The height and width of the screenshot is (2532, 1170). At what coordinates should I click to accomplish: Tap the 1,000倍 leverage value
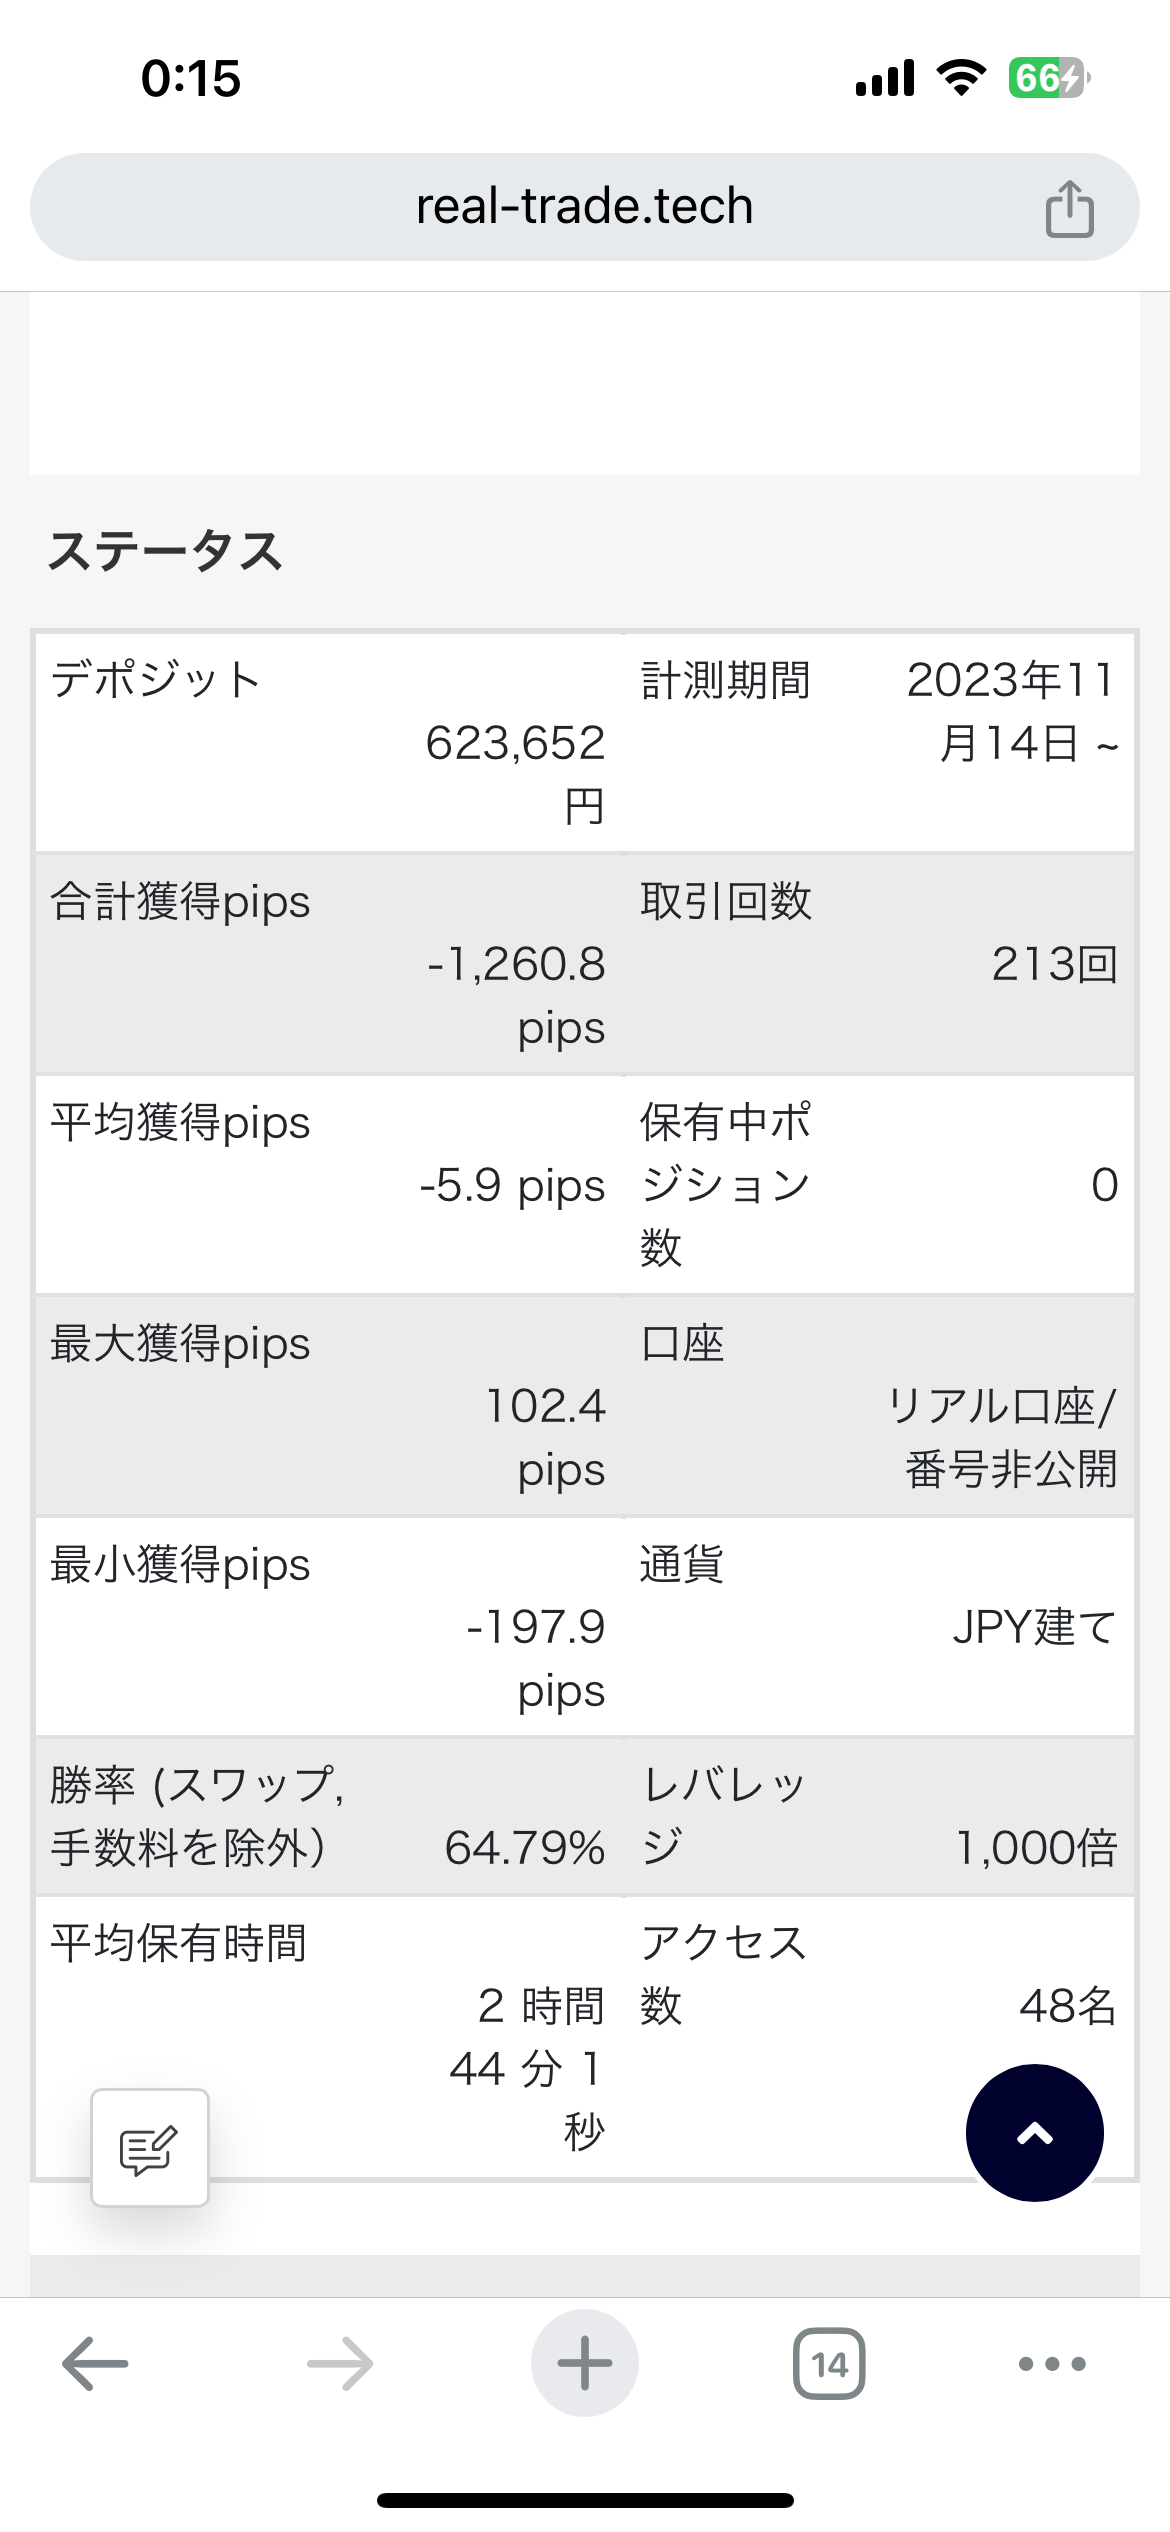[1037, 1847]
